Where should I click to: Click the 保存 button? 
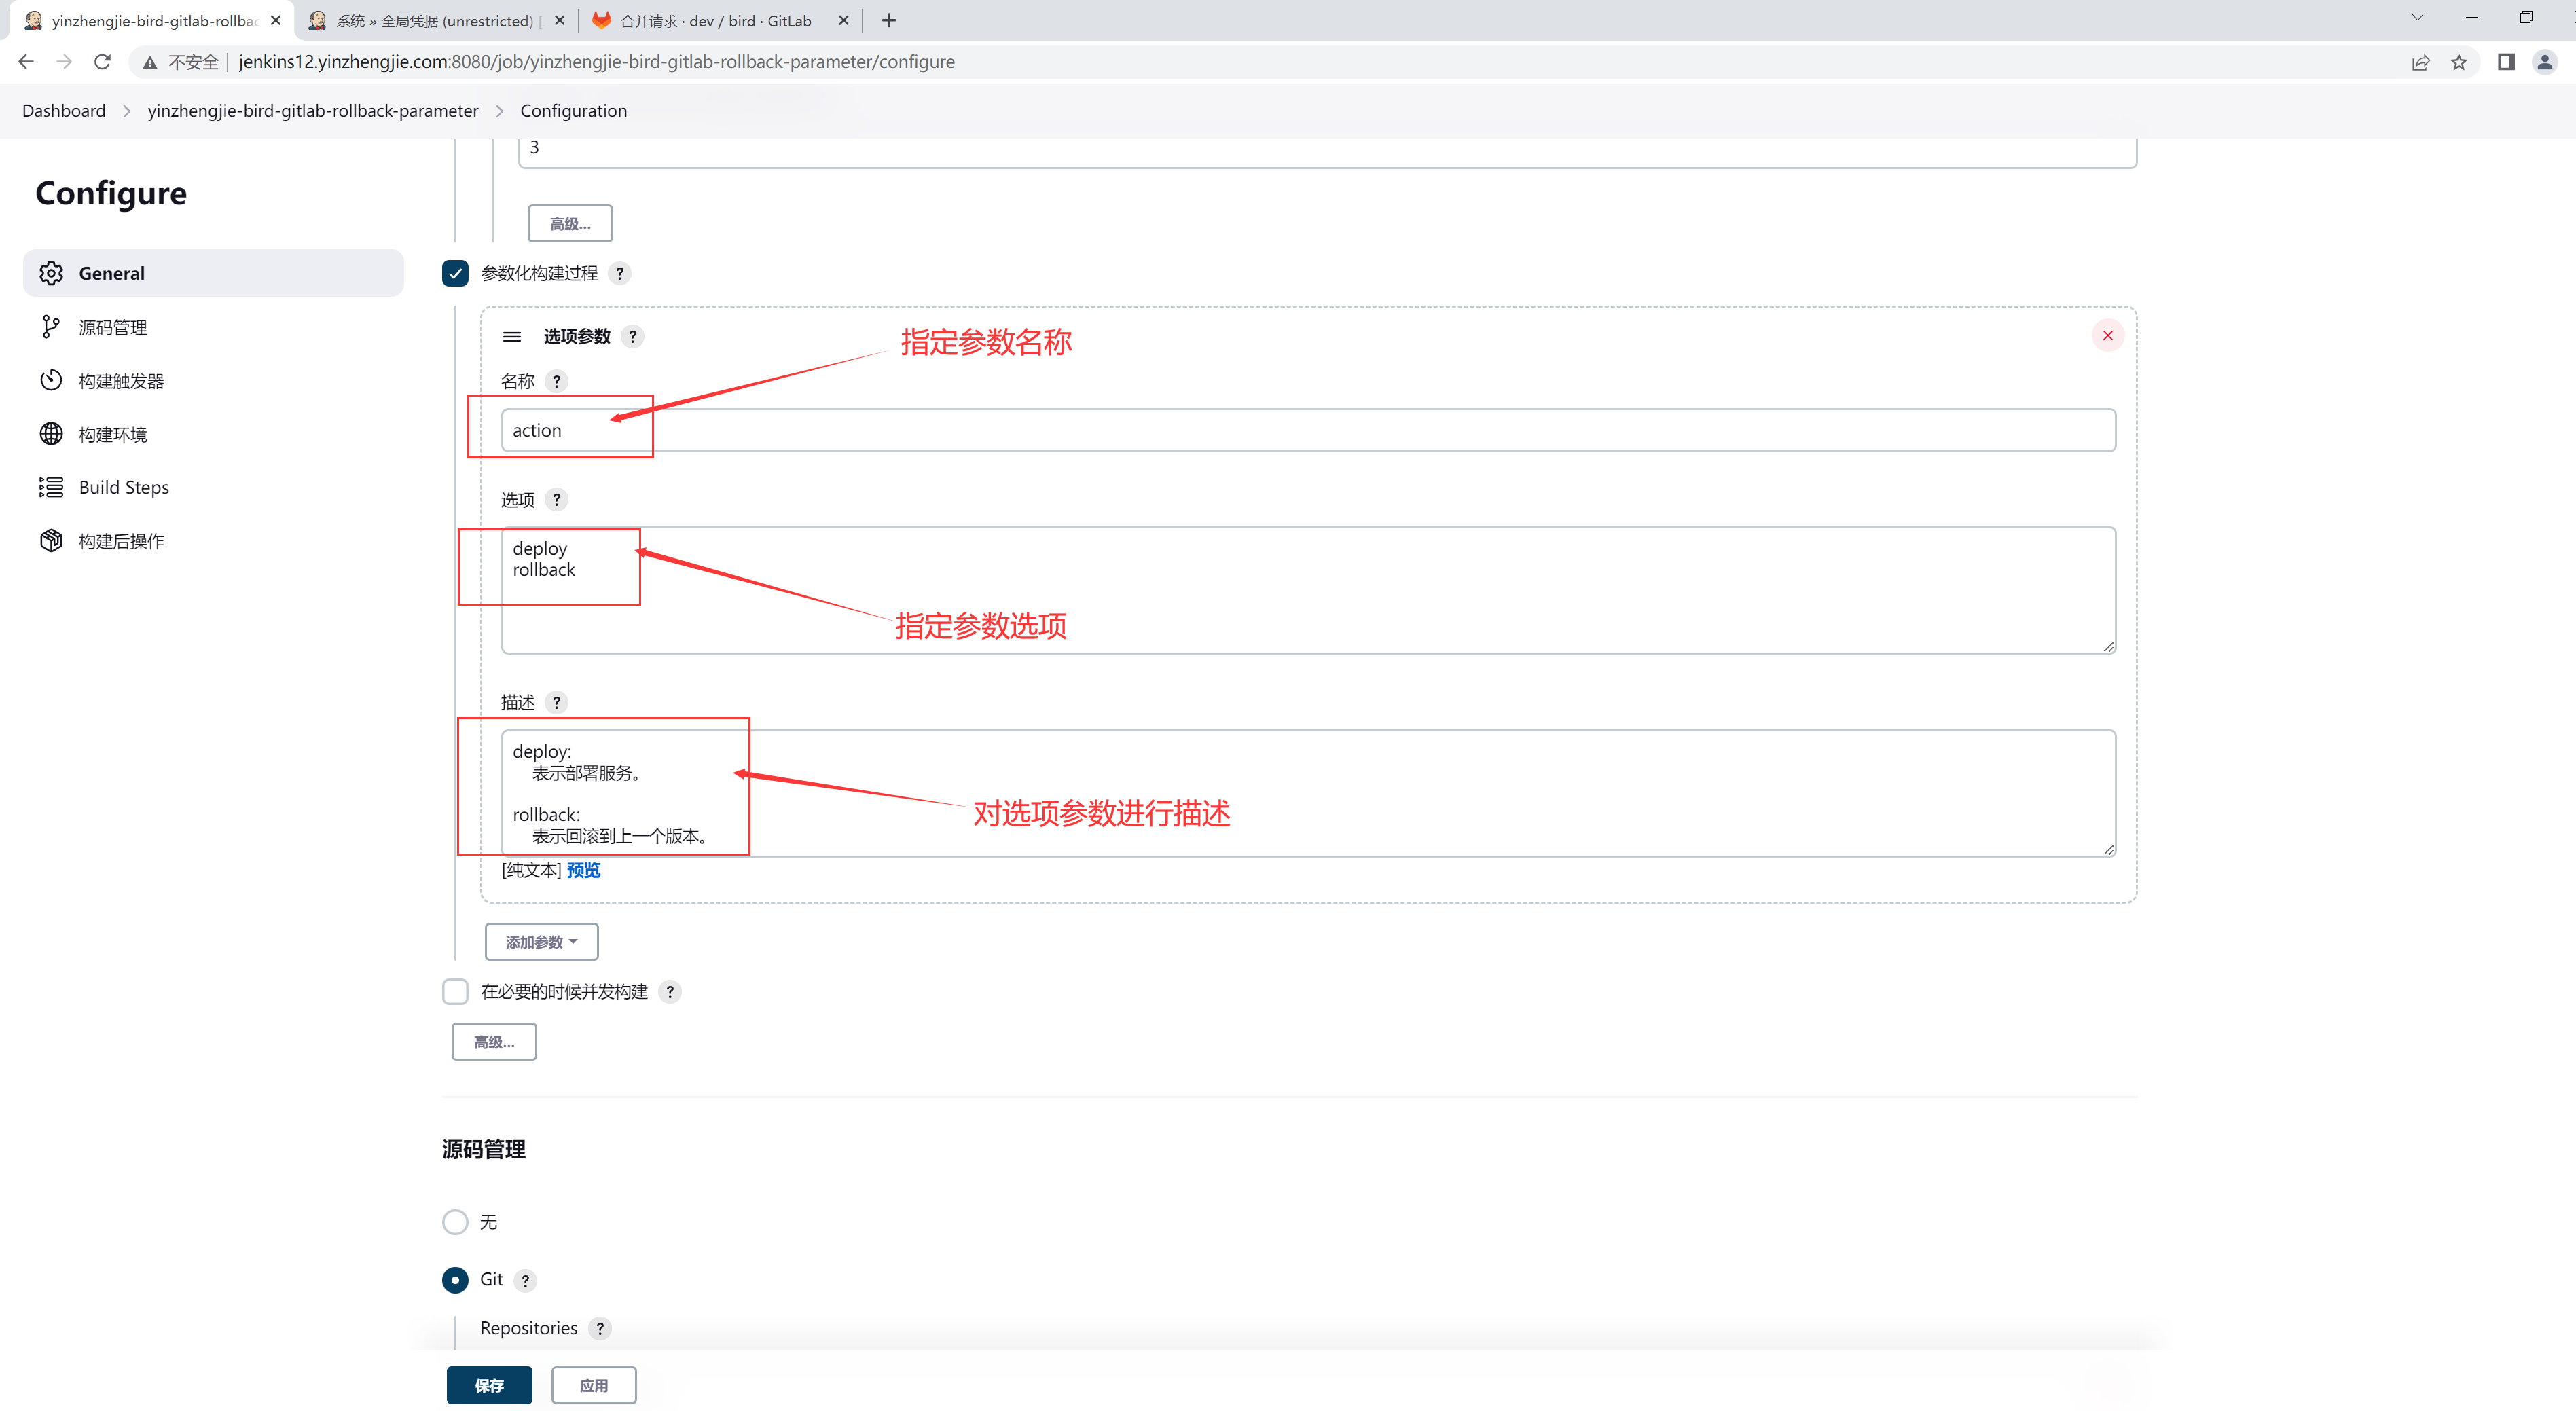click(x=489, y=1385)
